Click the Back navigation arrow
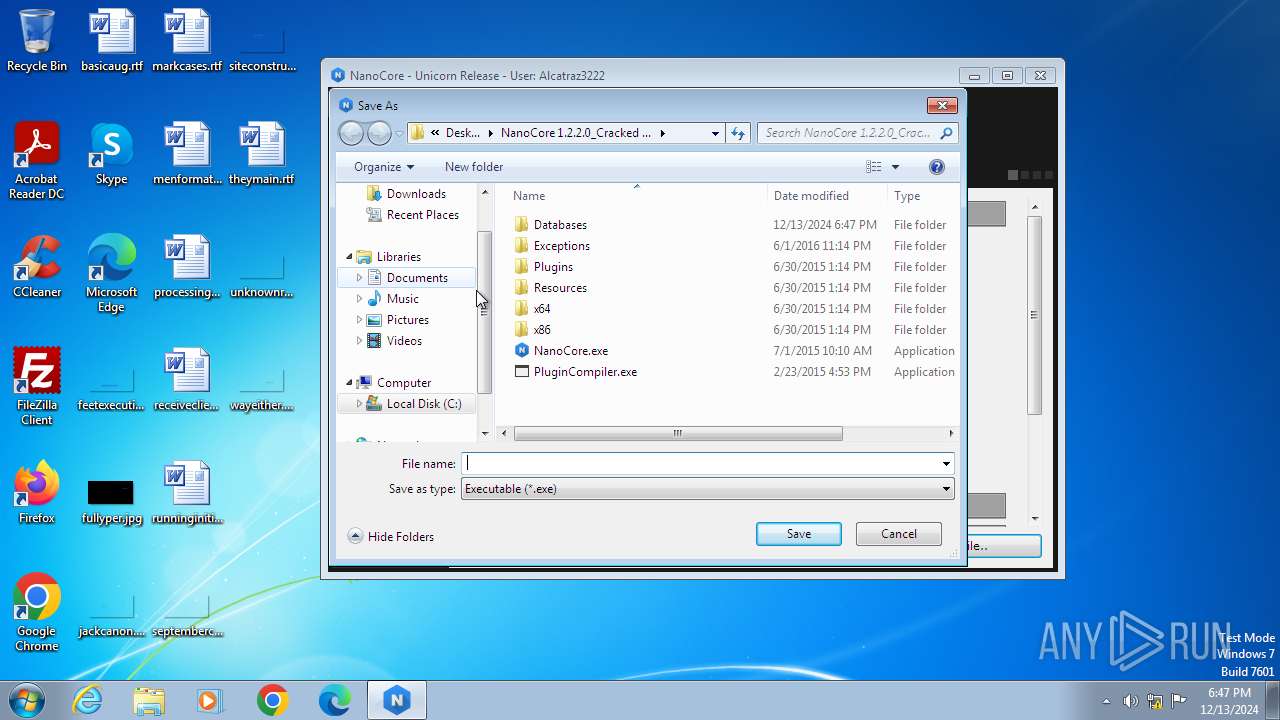Image resolution: width=1280 pixels, height=720 pixels. click(351, 133)
